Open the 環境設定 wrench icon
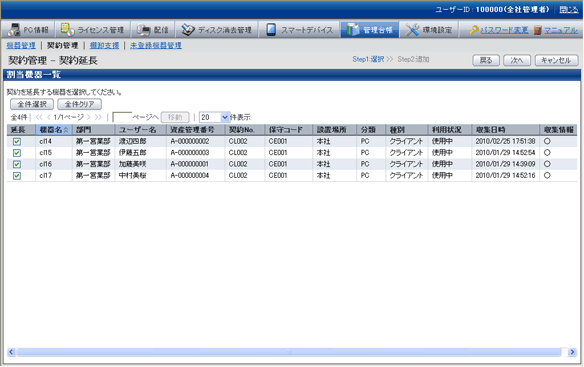The height and width of the screenshot is (367, 584). click(412, 30)
